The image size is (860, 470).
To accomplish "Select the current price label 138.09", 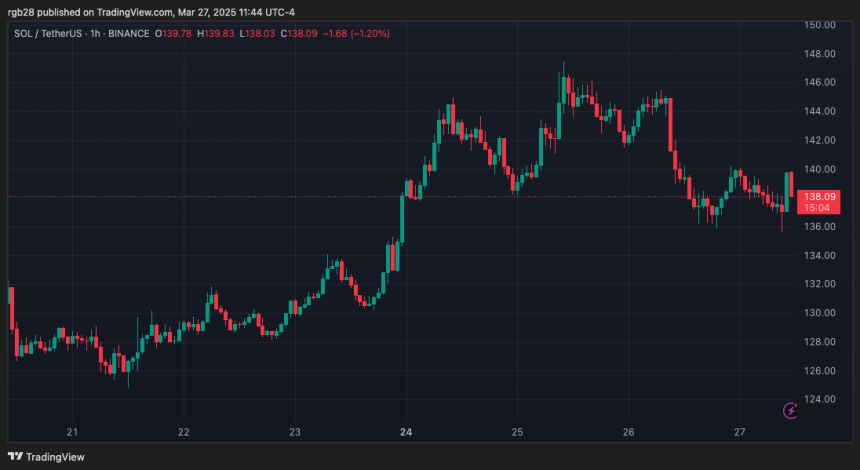I will (819, 196).
